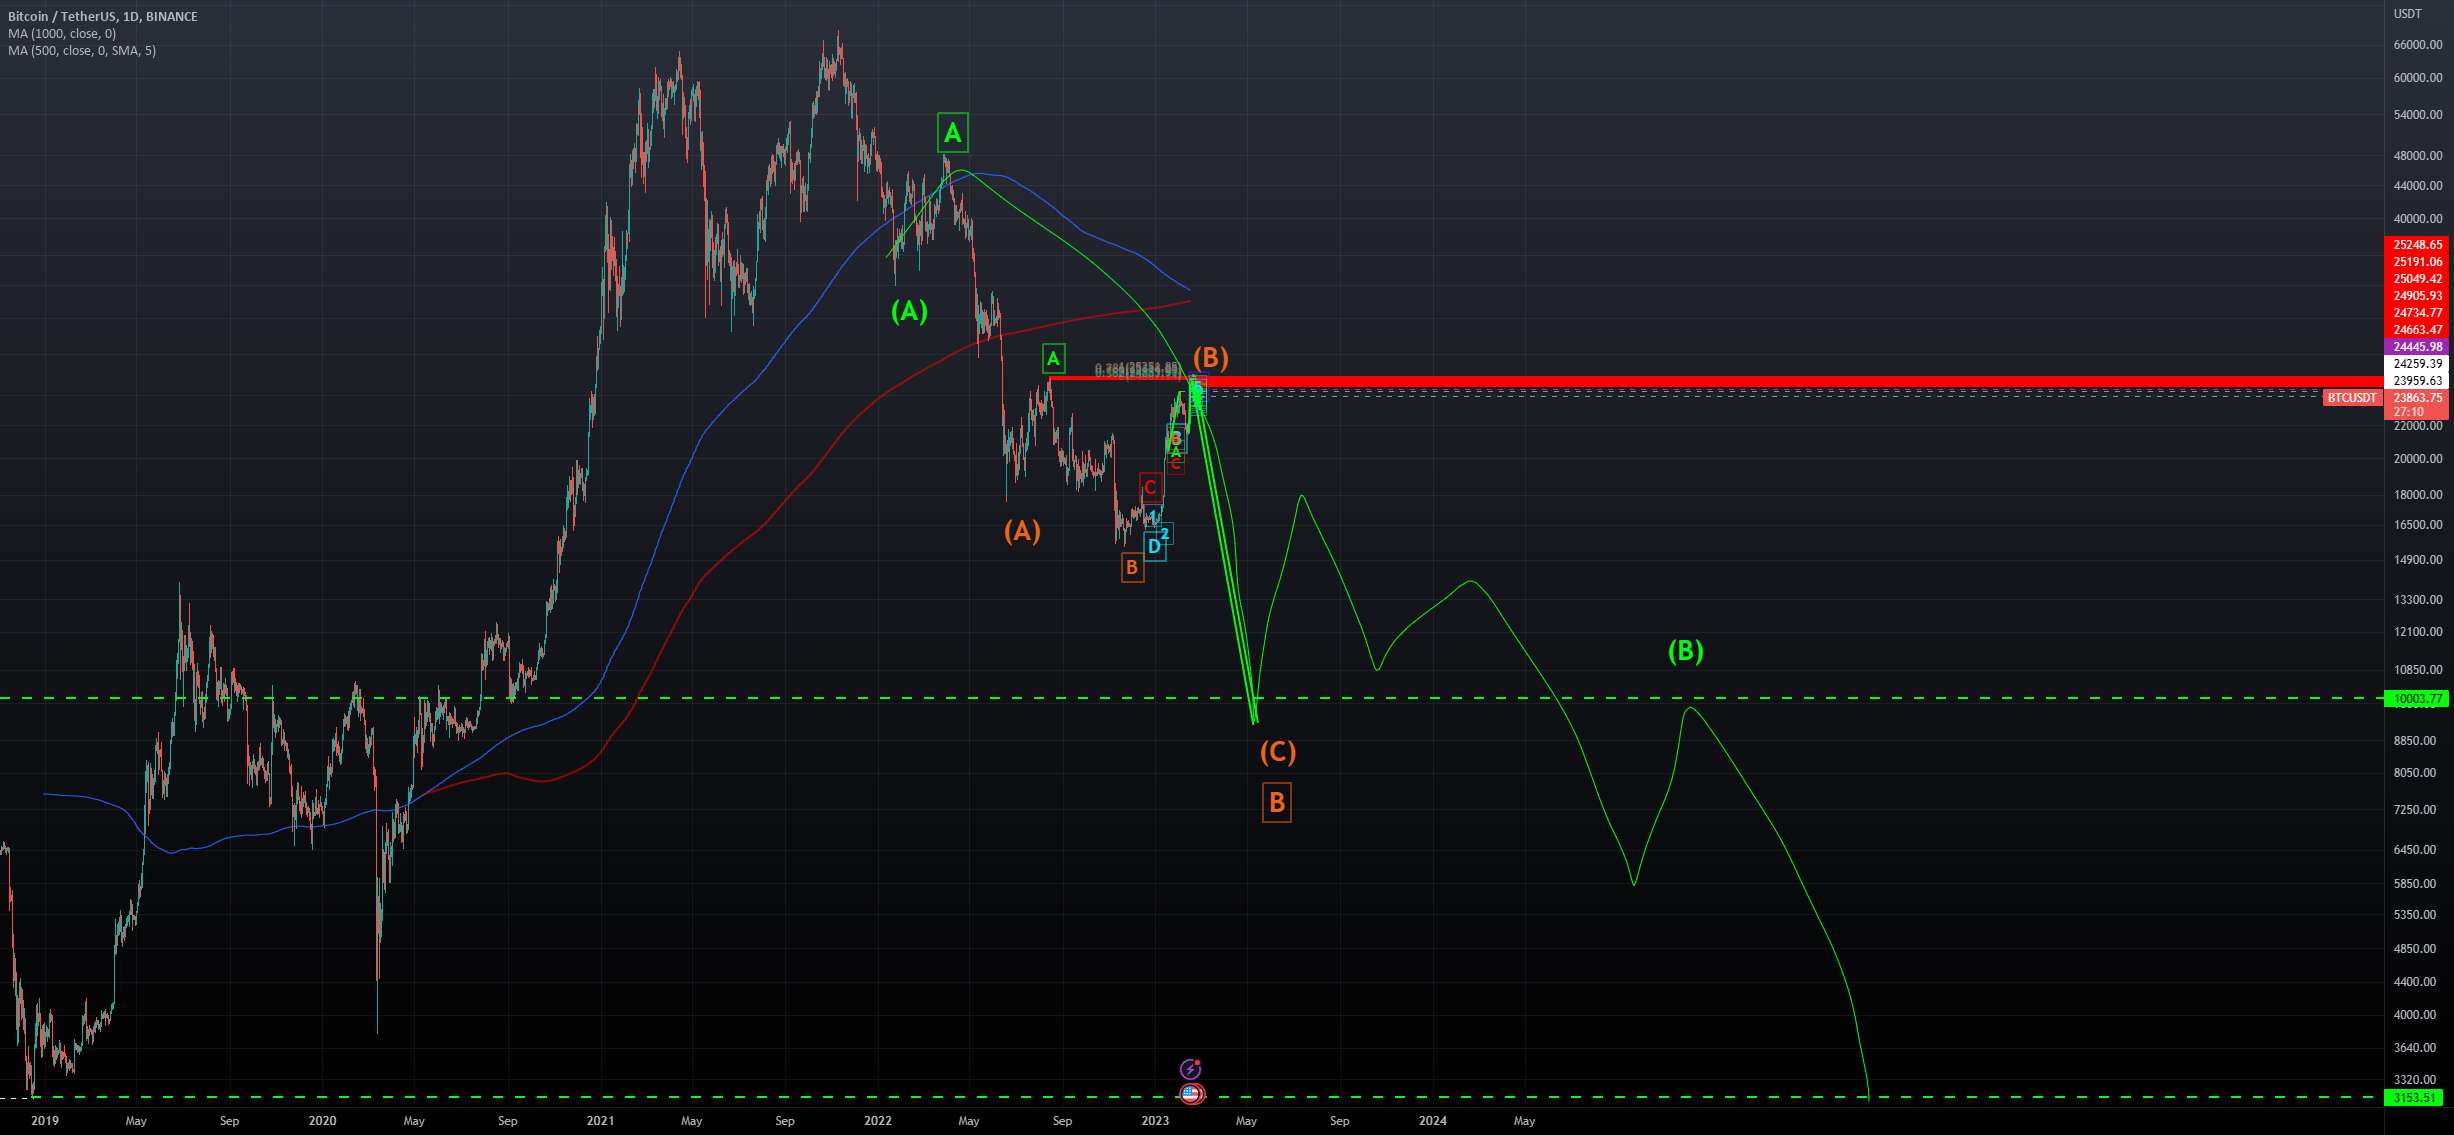2454x1135 pixels.
Task: Select the orange (B) wave label at red line
Action: (1210, 357)
